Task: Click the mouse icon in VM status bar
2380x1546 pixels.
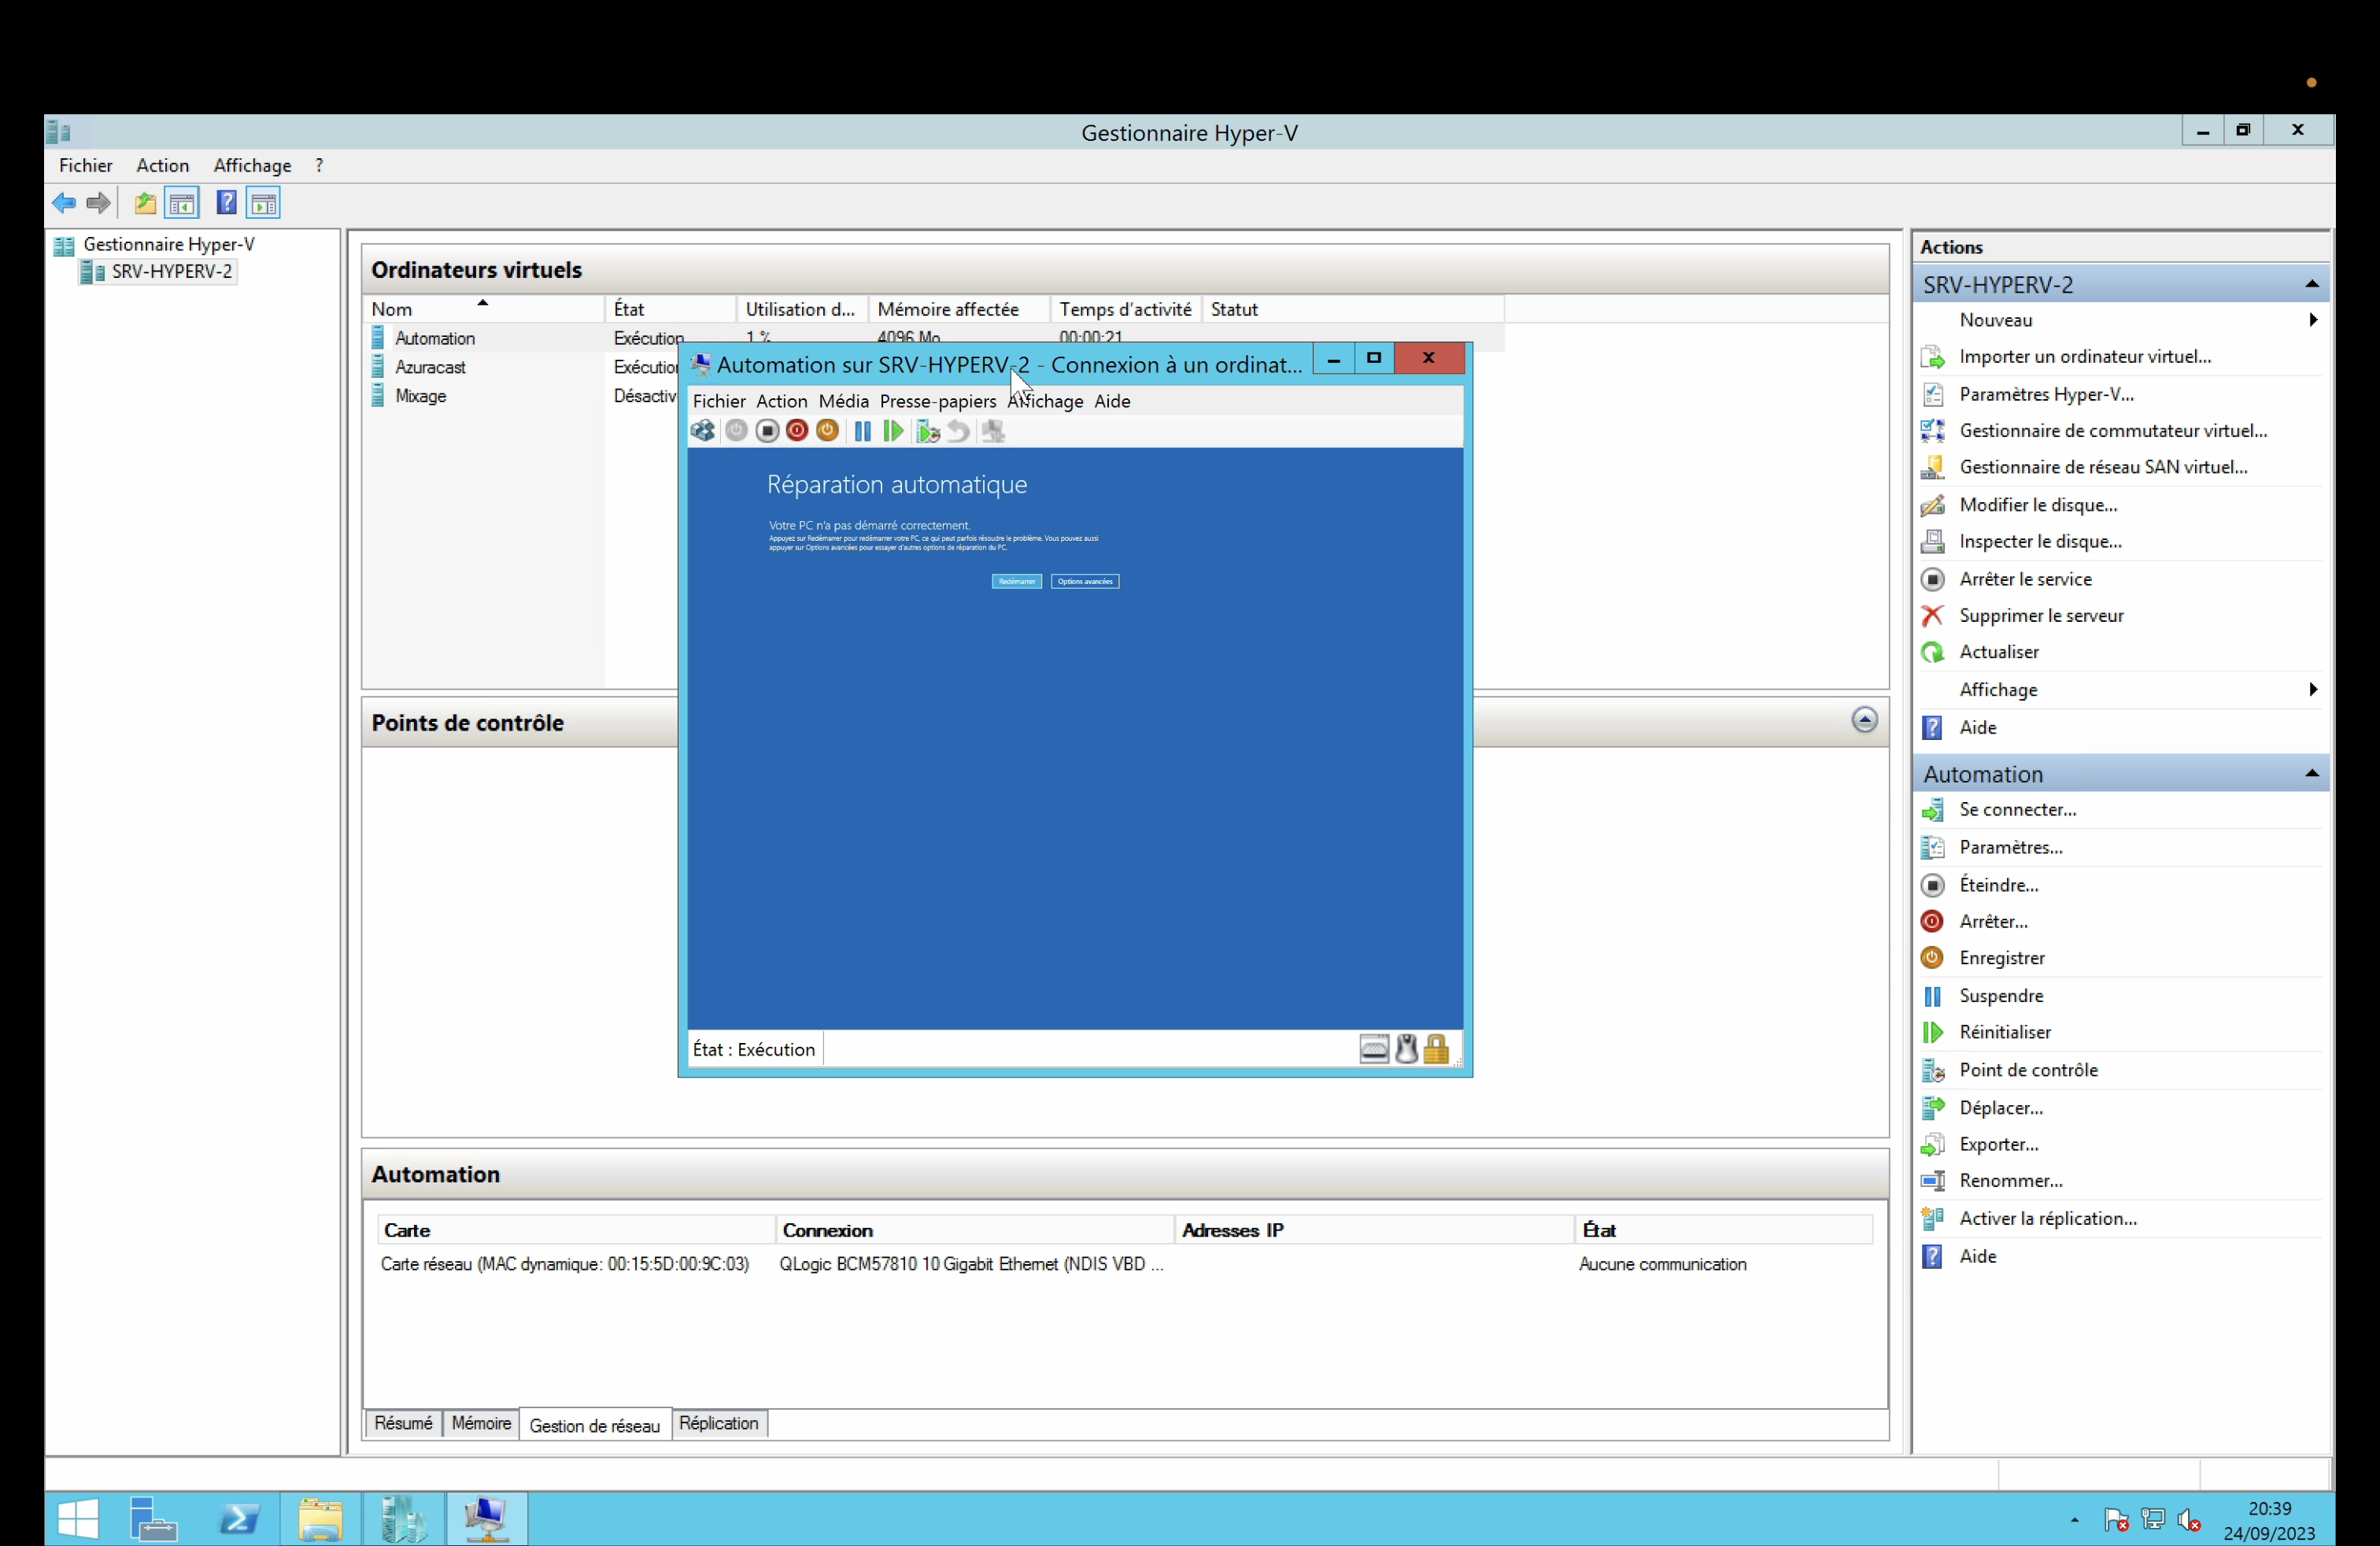Action: tap(1406, 1049)
